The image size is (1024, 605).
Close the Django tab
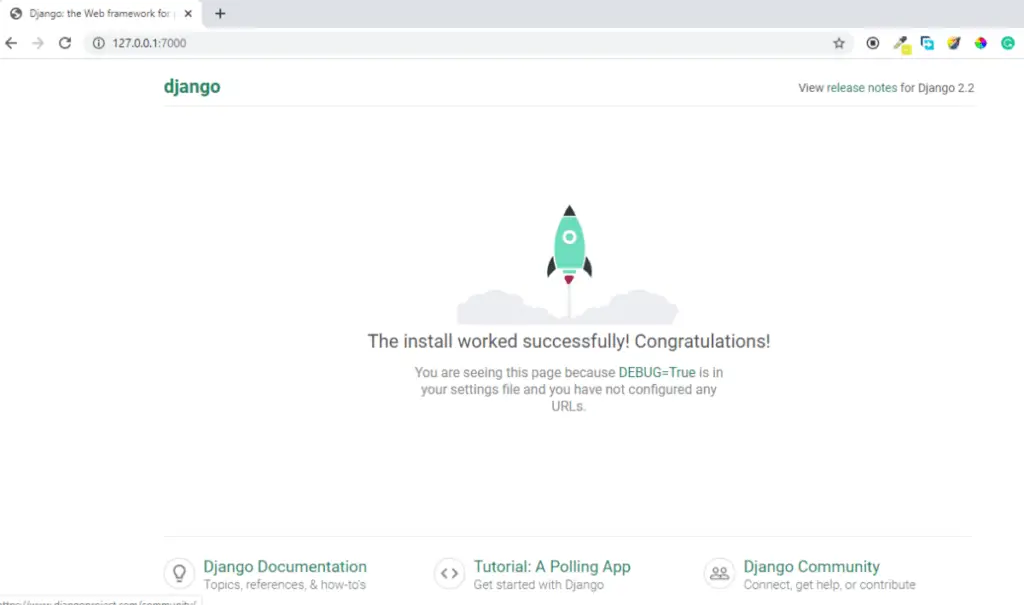point(188,14)
